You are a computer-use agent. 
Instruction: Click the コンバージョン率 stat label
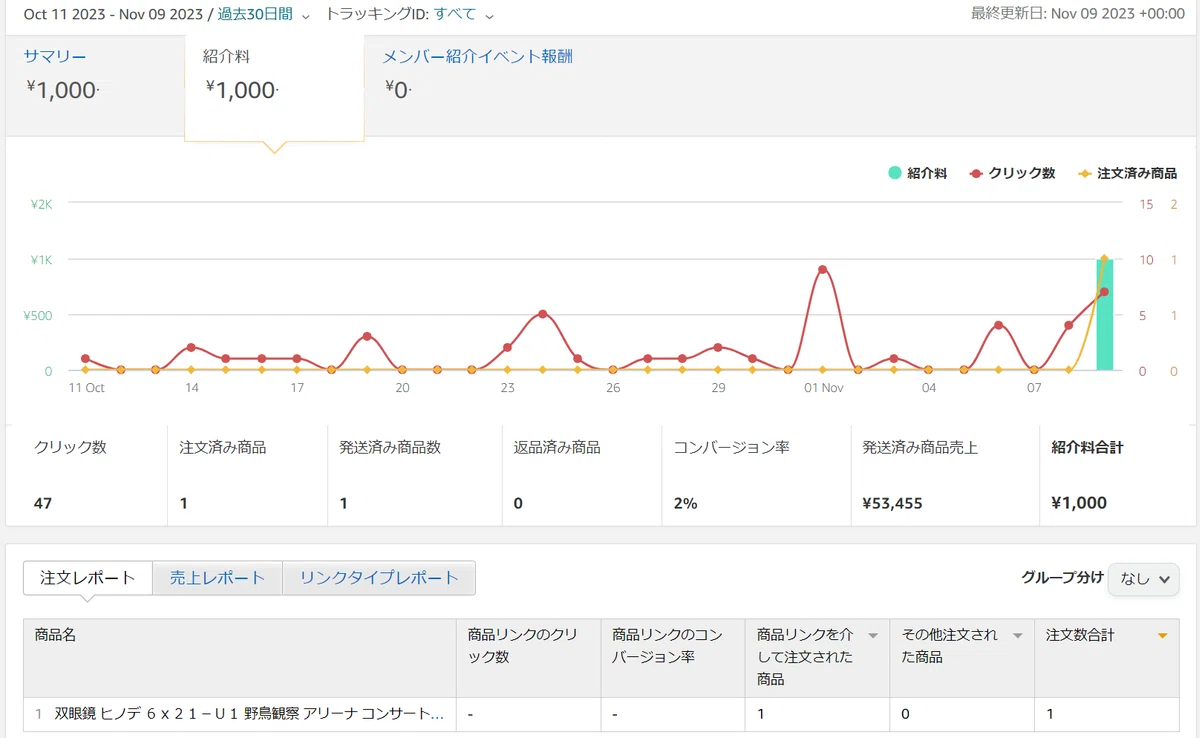point(732,448)
